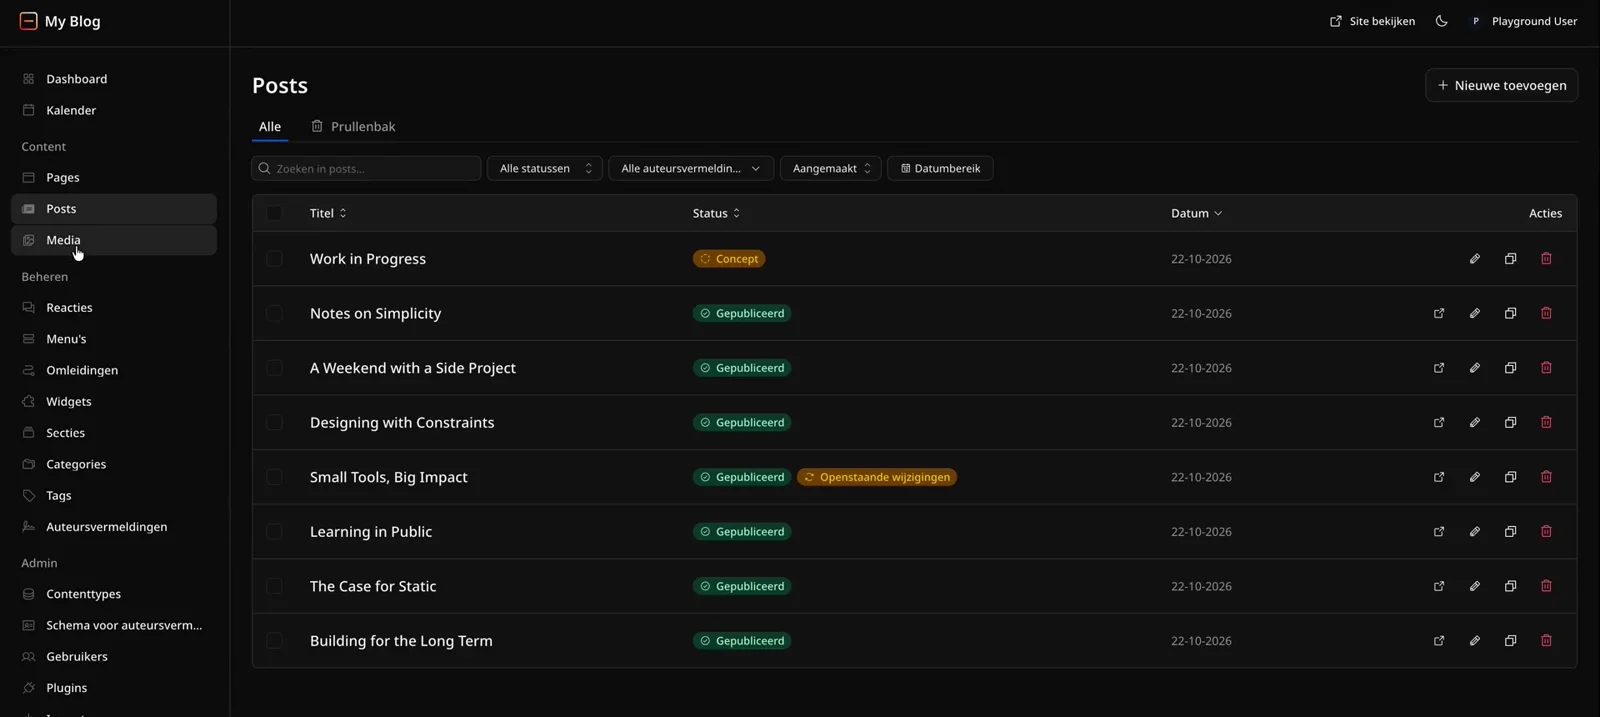Open the Aangemaakt sort dropdown
The height and width of the screenshot is (717, 1600).
coord(831,168)
